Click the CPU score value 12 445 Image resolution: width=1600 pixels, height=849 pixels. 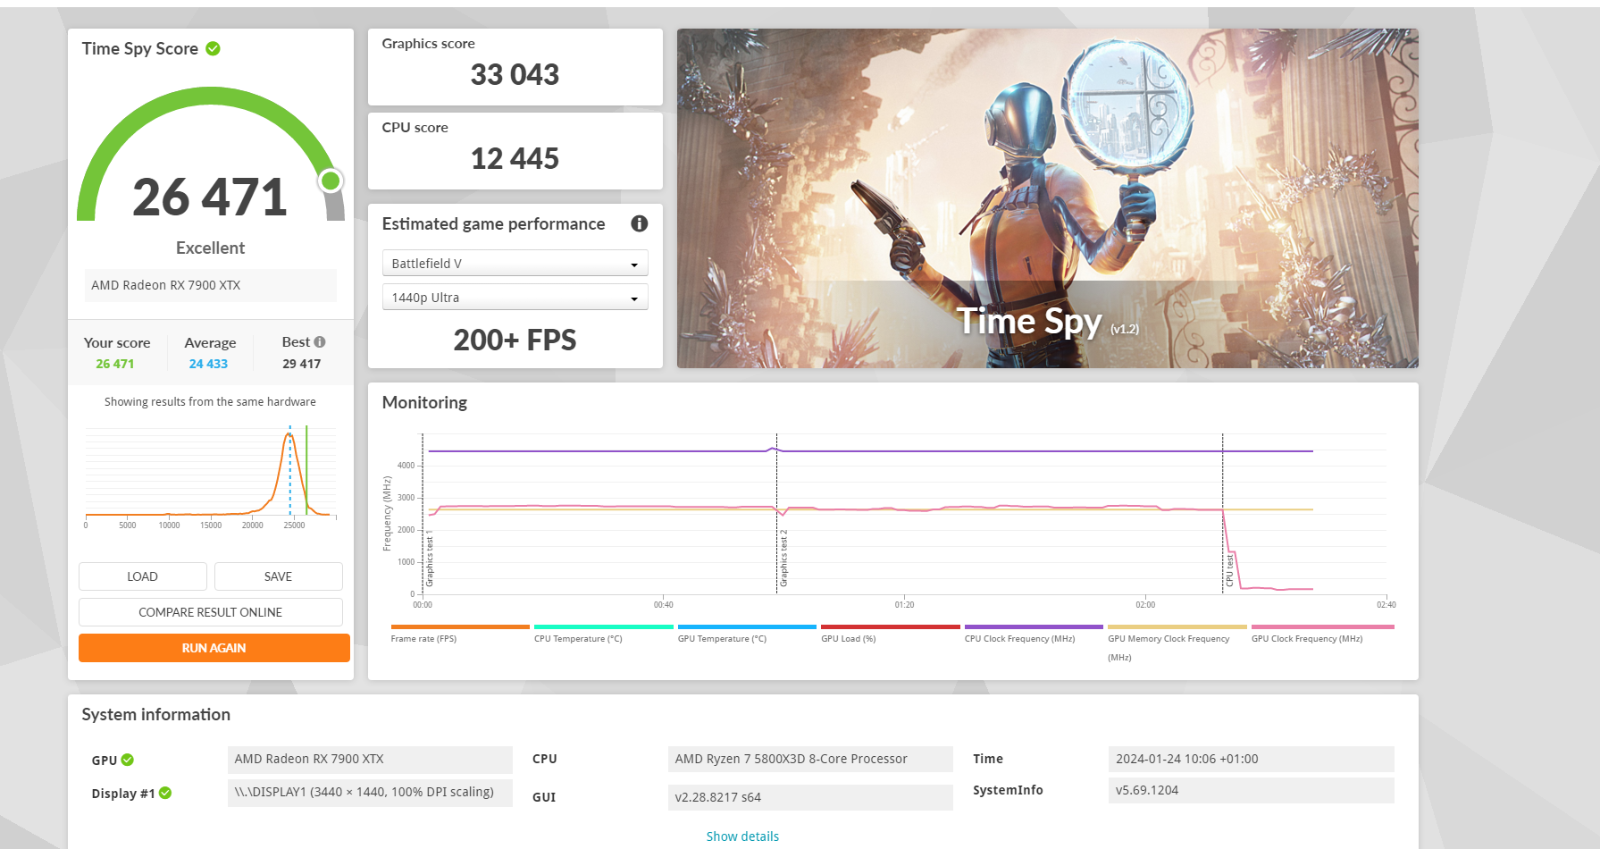click(x=515, y=159)
